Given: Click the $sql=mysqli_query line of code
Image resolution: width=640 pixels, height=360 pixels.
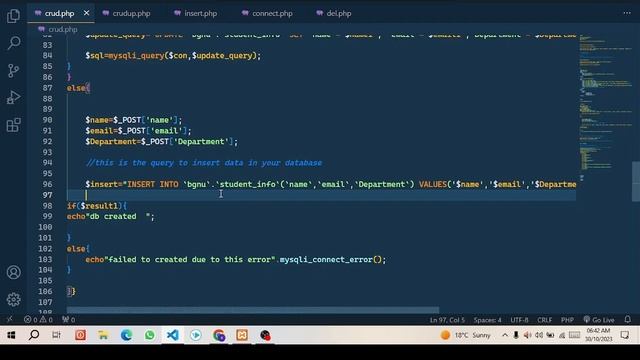Looking at the screenshot, I should pyautogui.click(x=173, y=56).
